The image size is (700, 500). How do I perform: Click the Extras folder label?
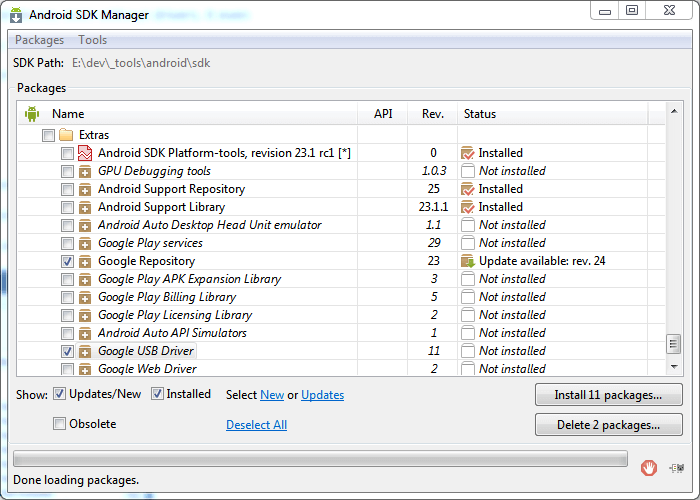click(x=94, y=135)
